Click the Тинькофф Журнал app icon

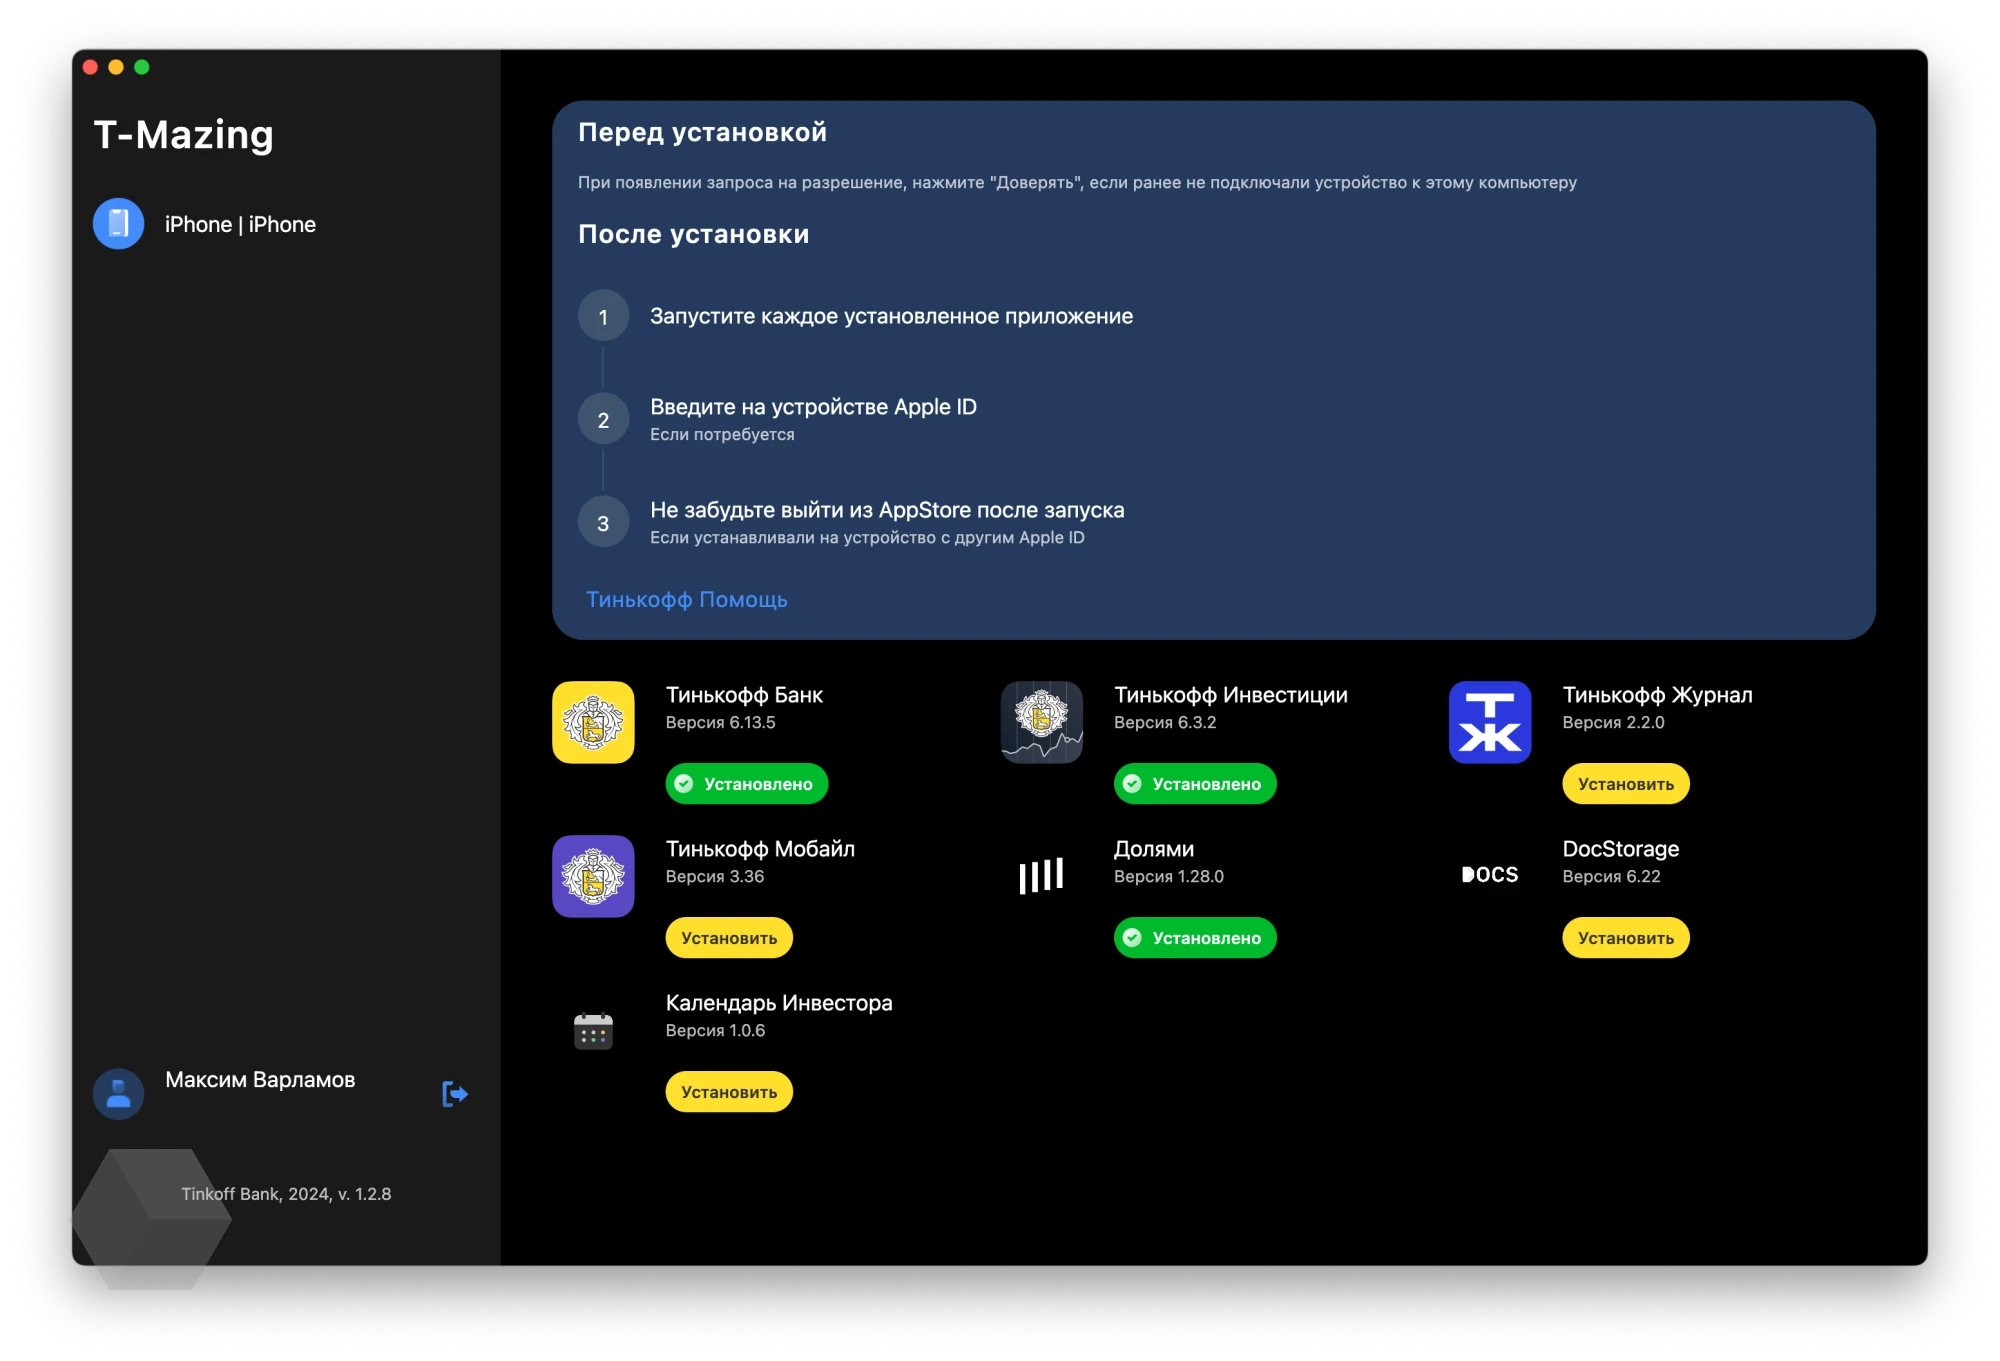pos(1490,722)
